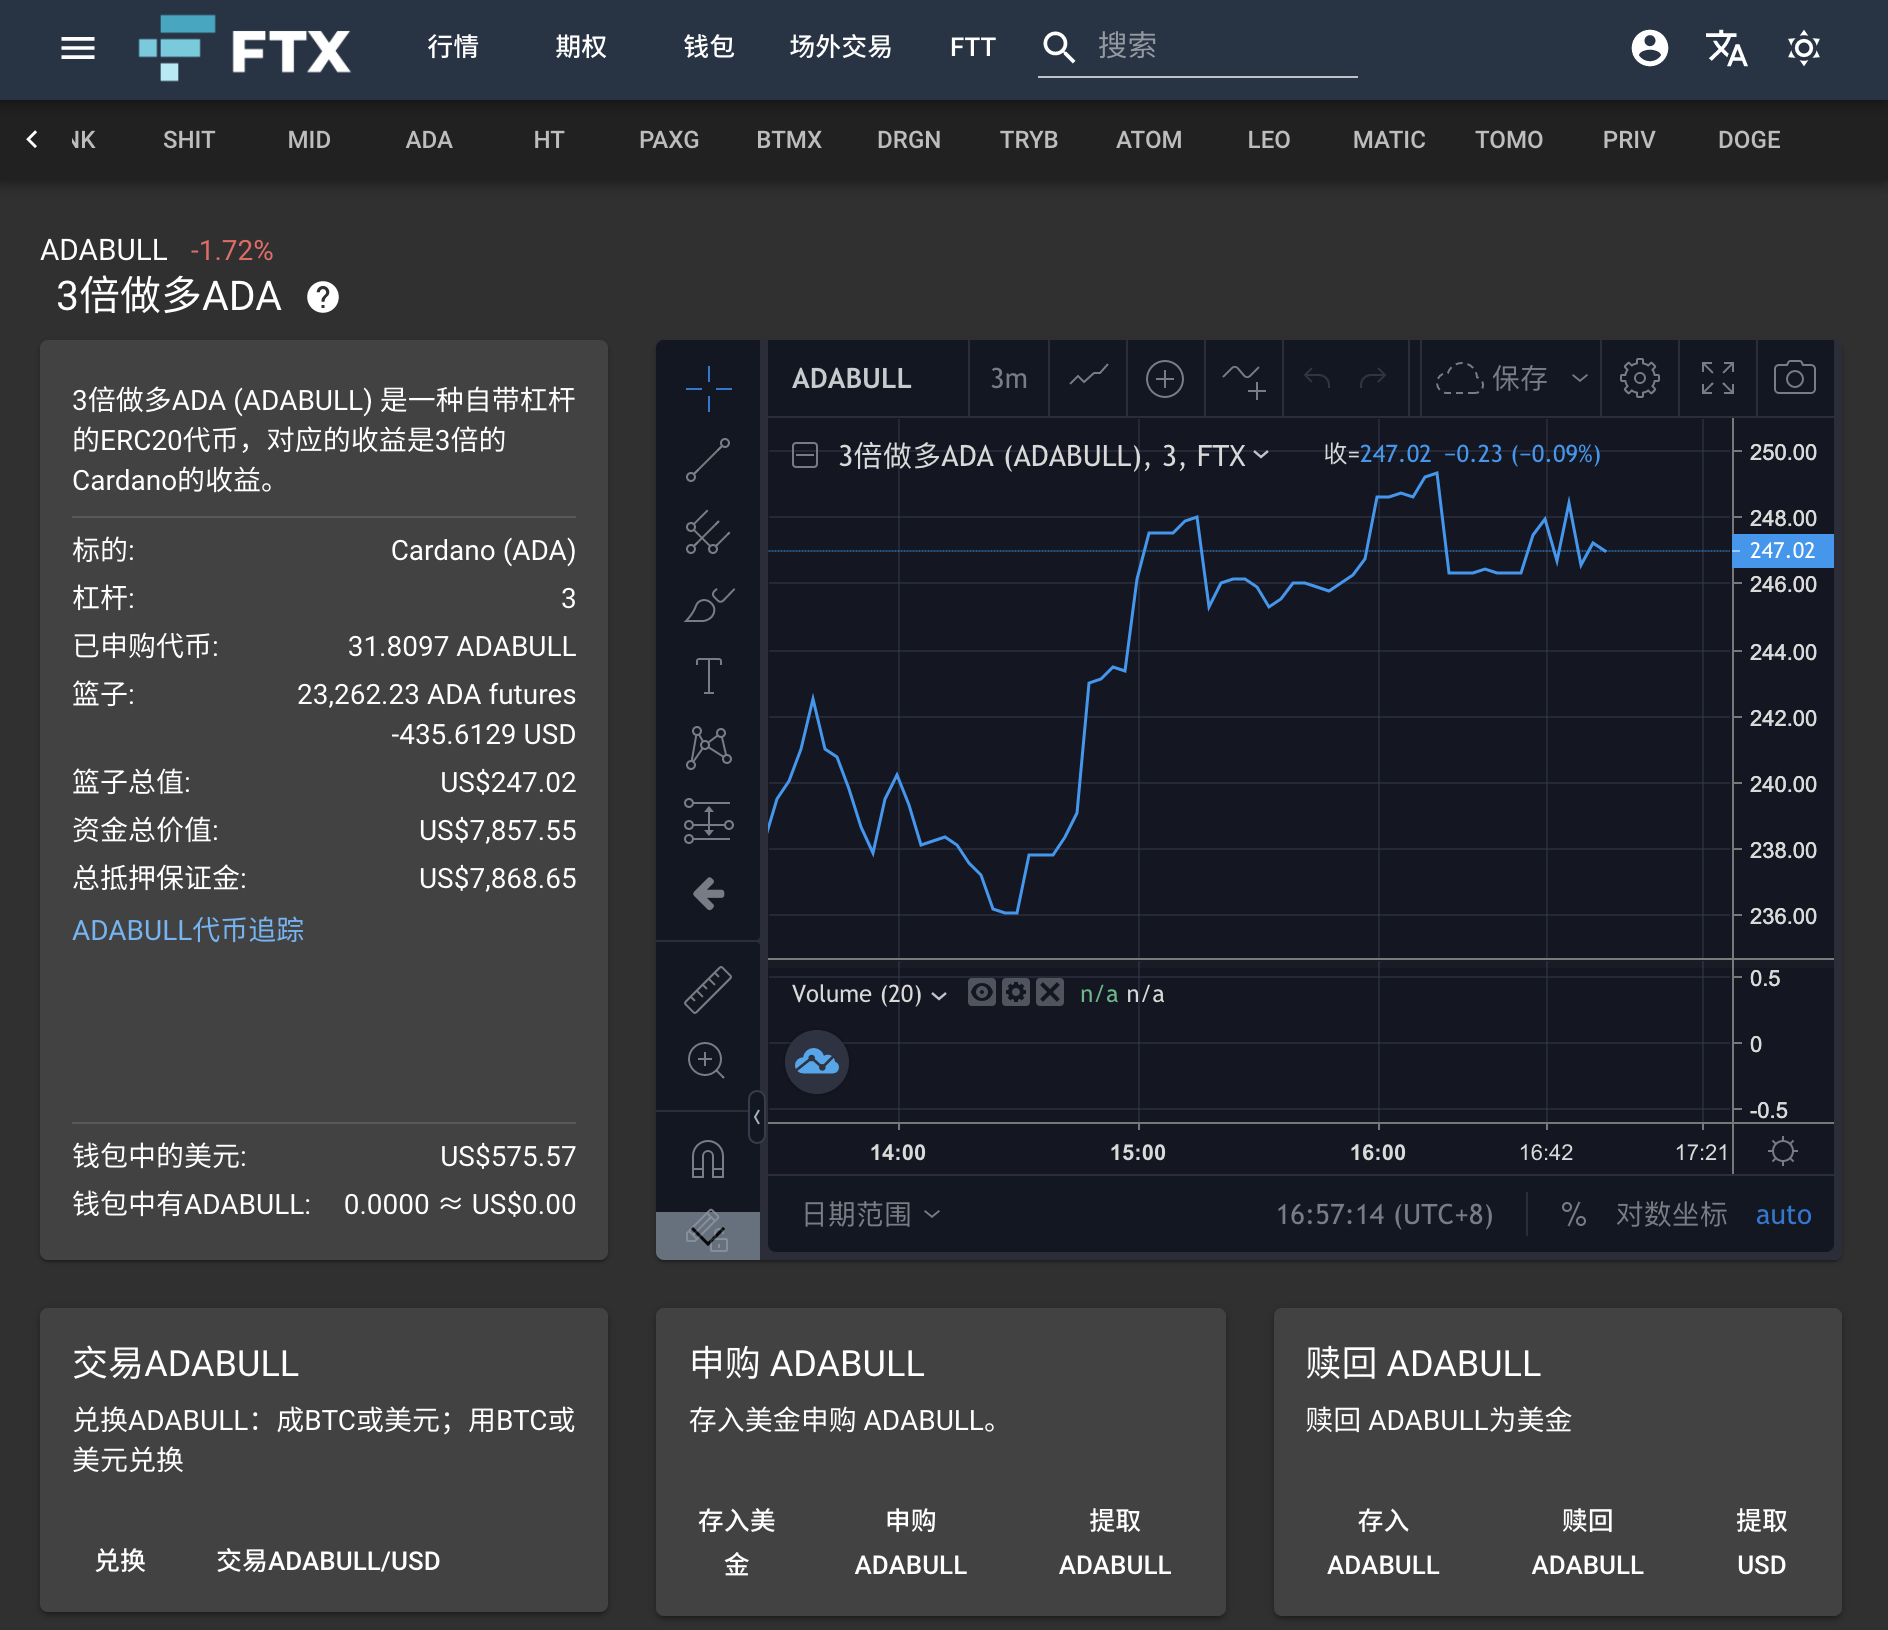Click the redo arrow in chart header
The width and height of the screenshot is (1888, 1630).
[x=1373, y=378]
